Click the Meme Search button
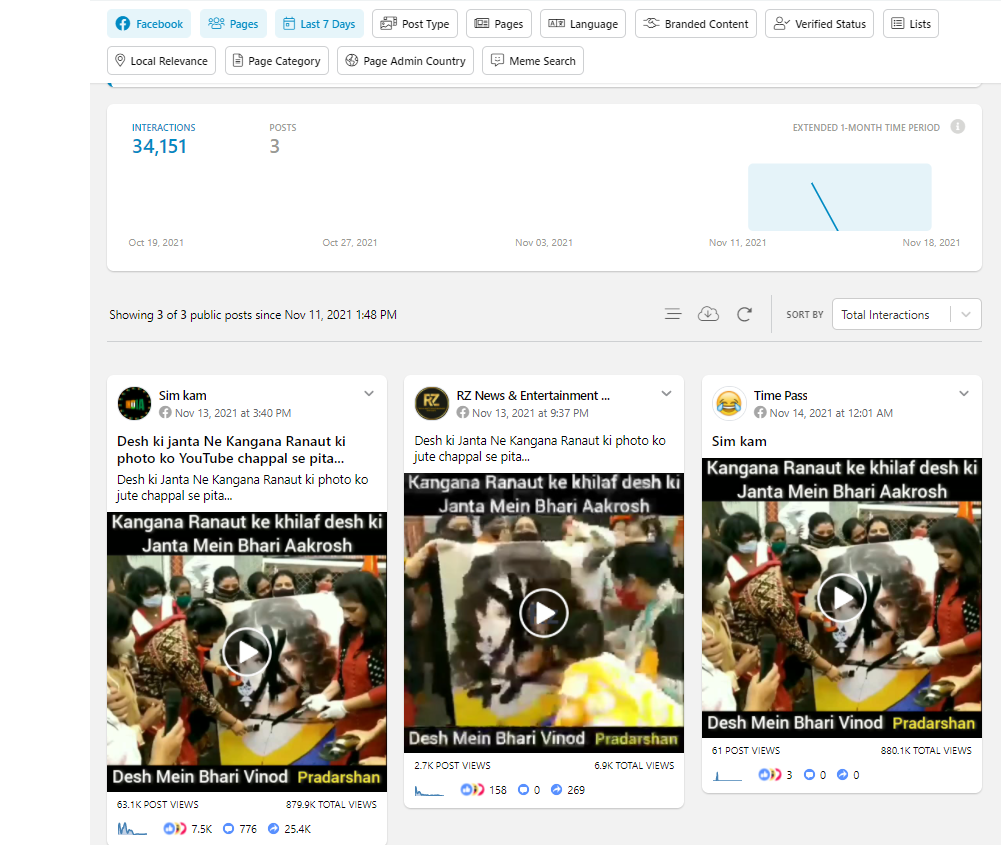Screen dimensions: 1001x845 (532, 61)
